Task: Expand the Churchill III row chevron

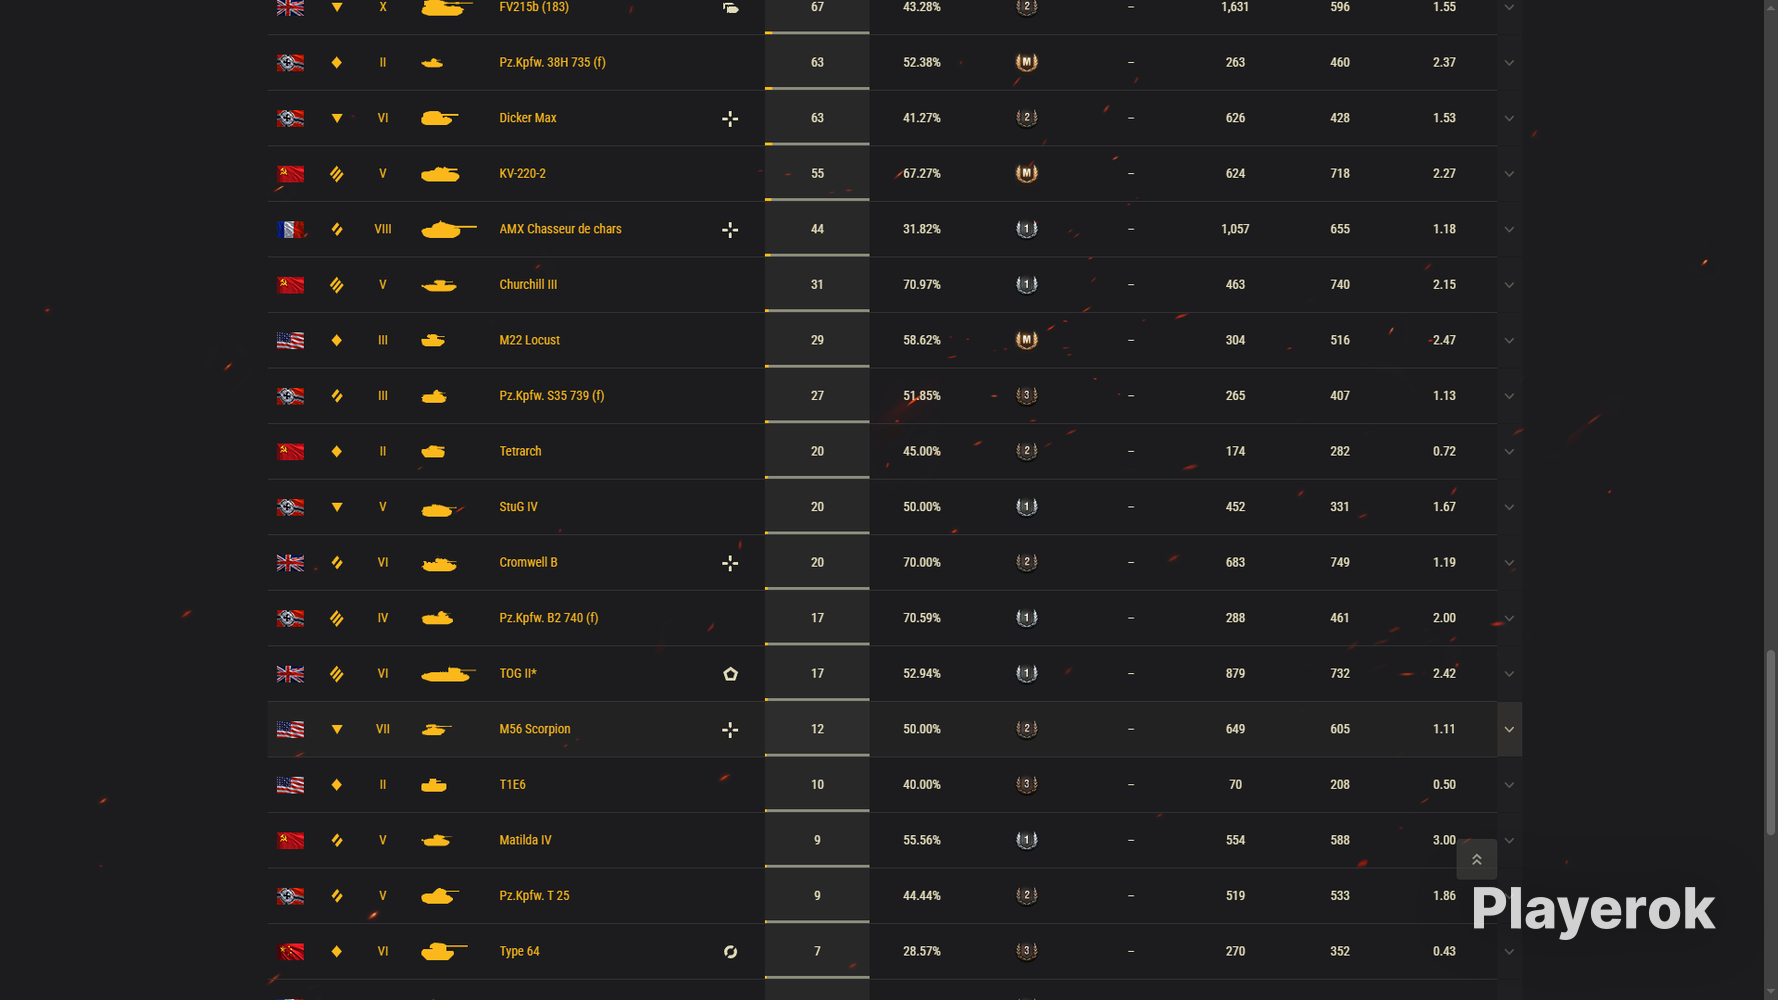Action: [1509, 285]
